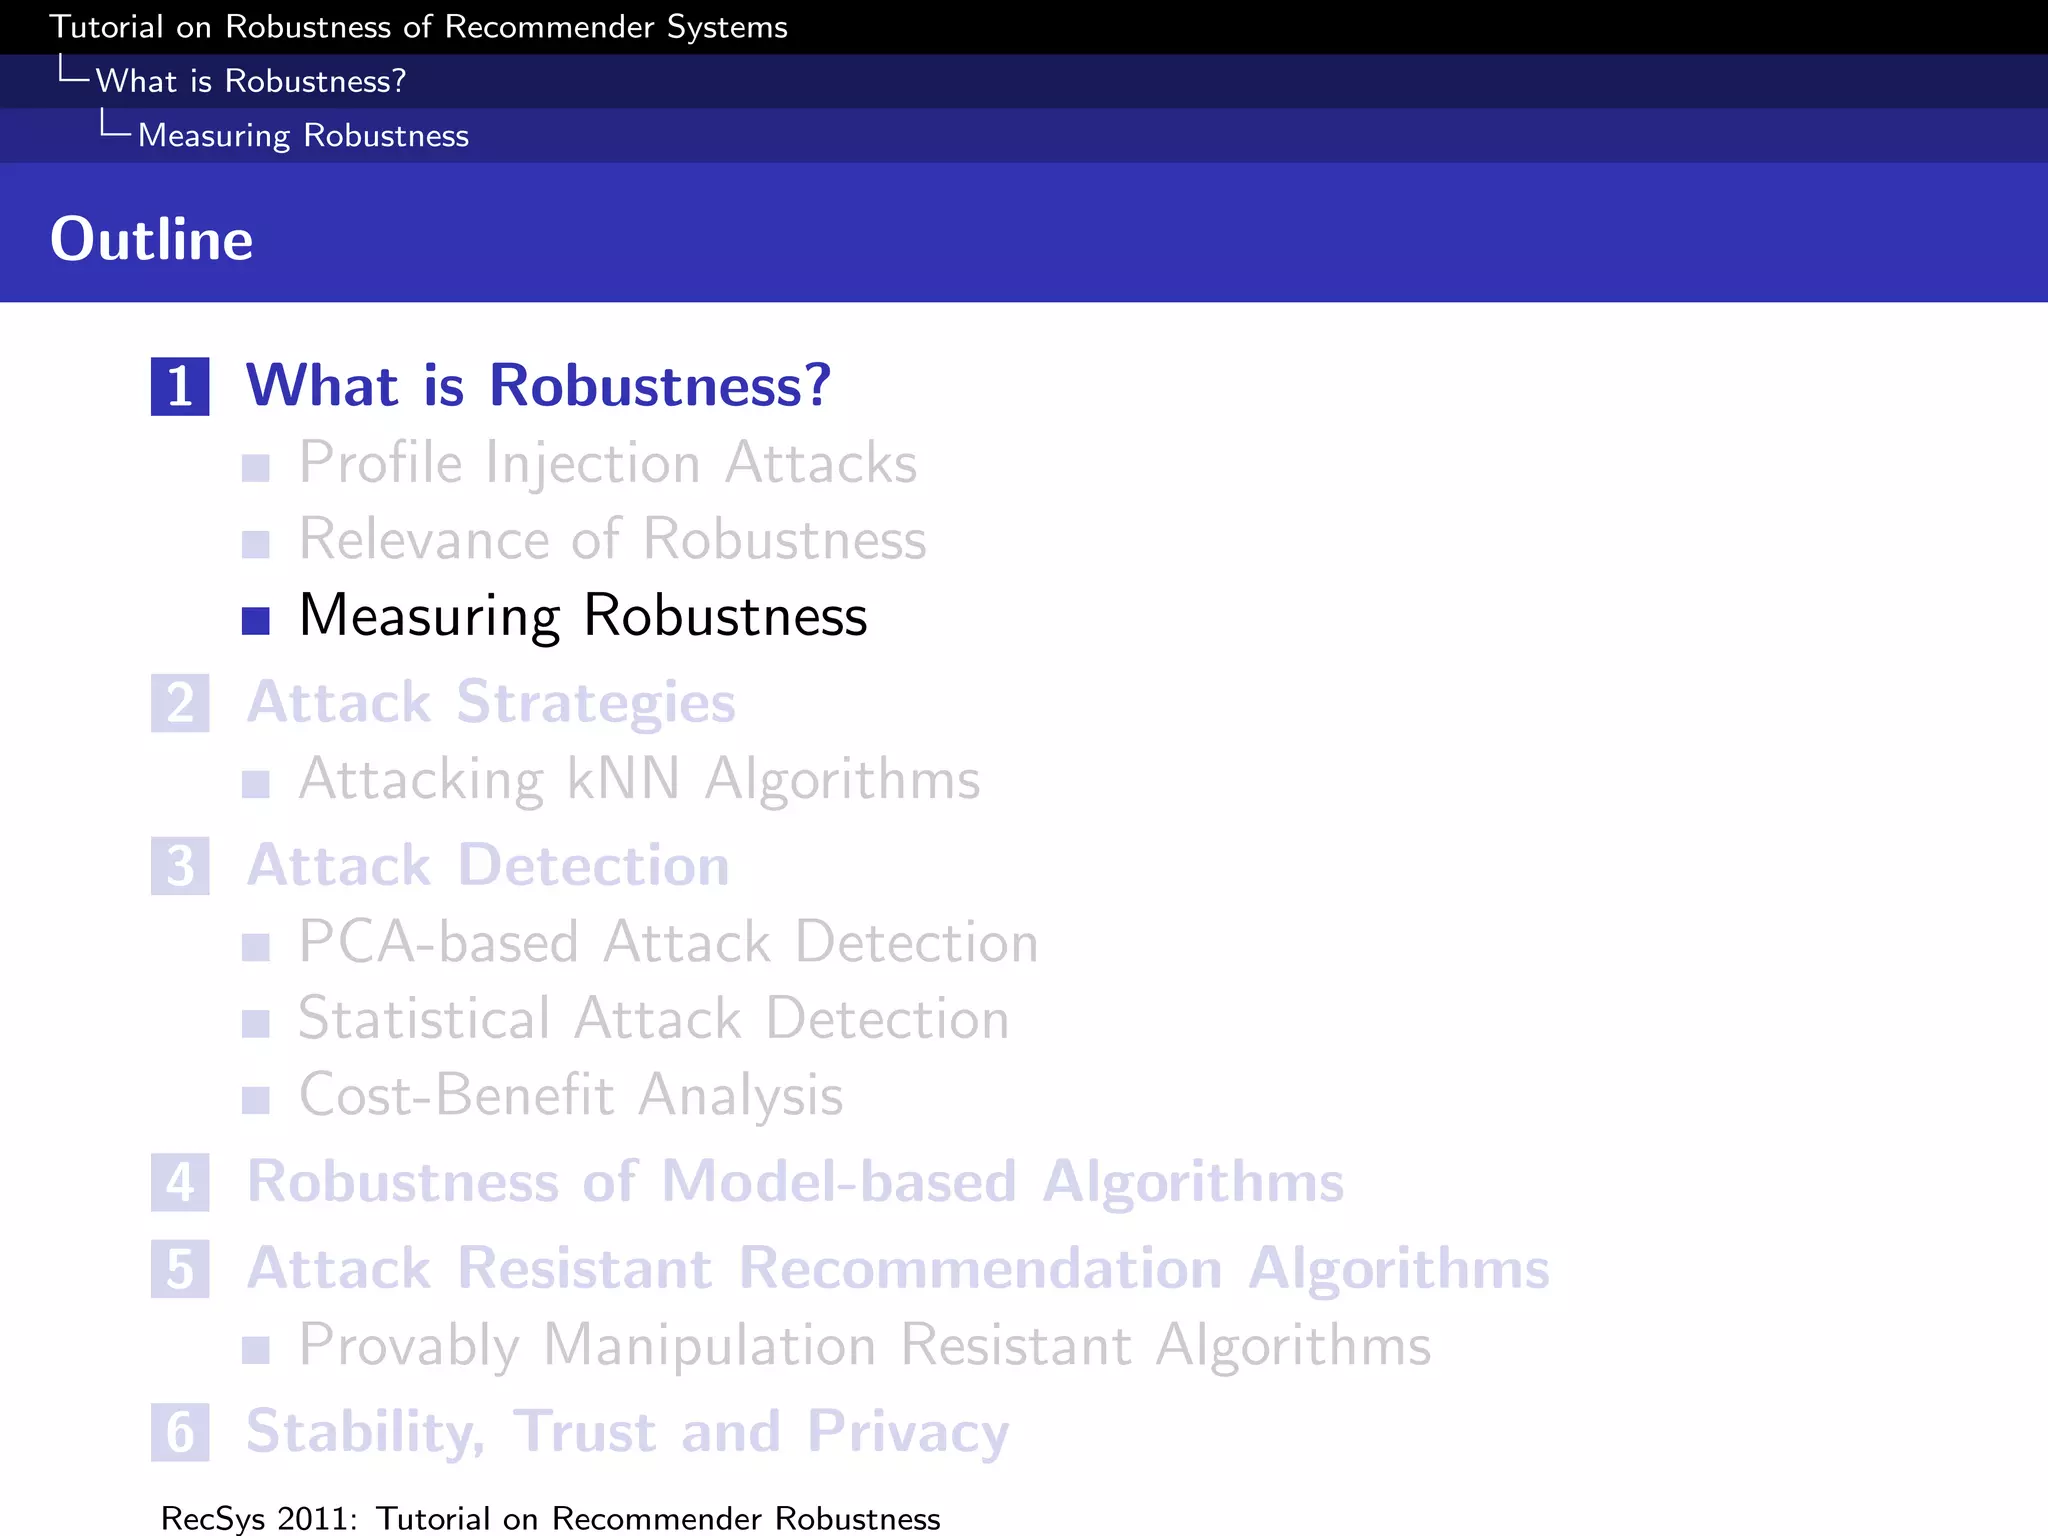Screen dimensions: 2048x1536
Task: Go to 'Attack Strategies' section
Action: tap(491, 702)
